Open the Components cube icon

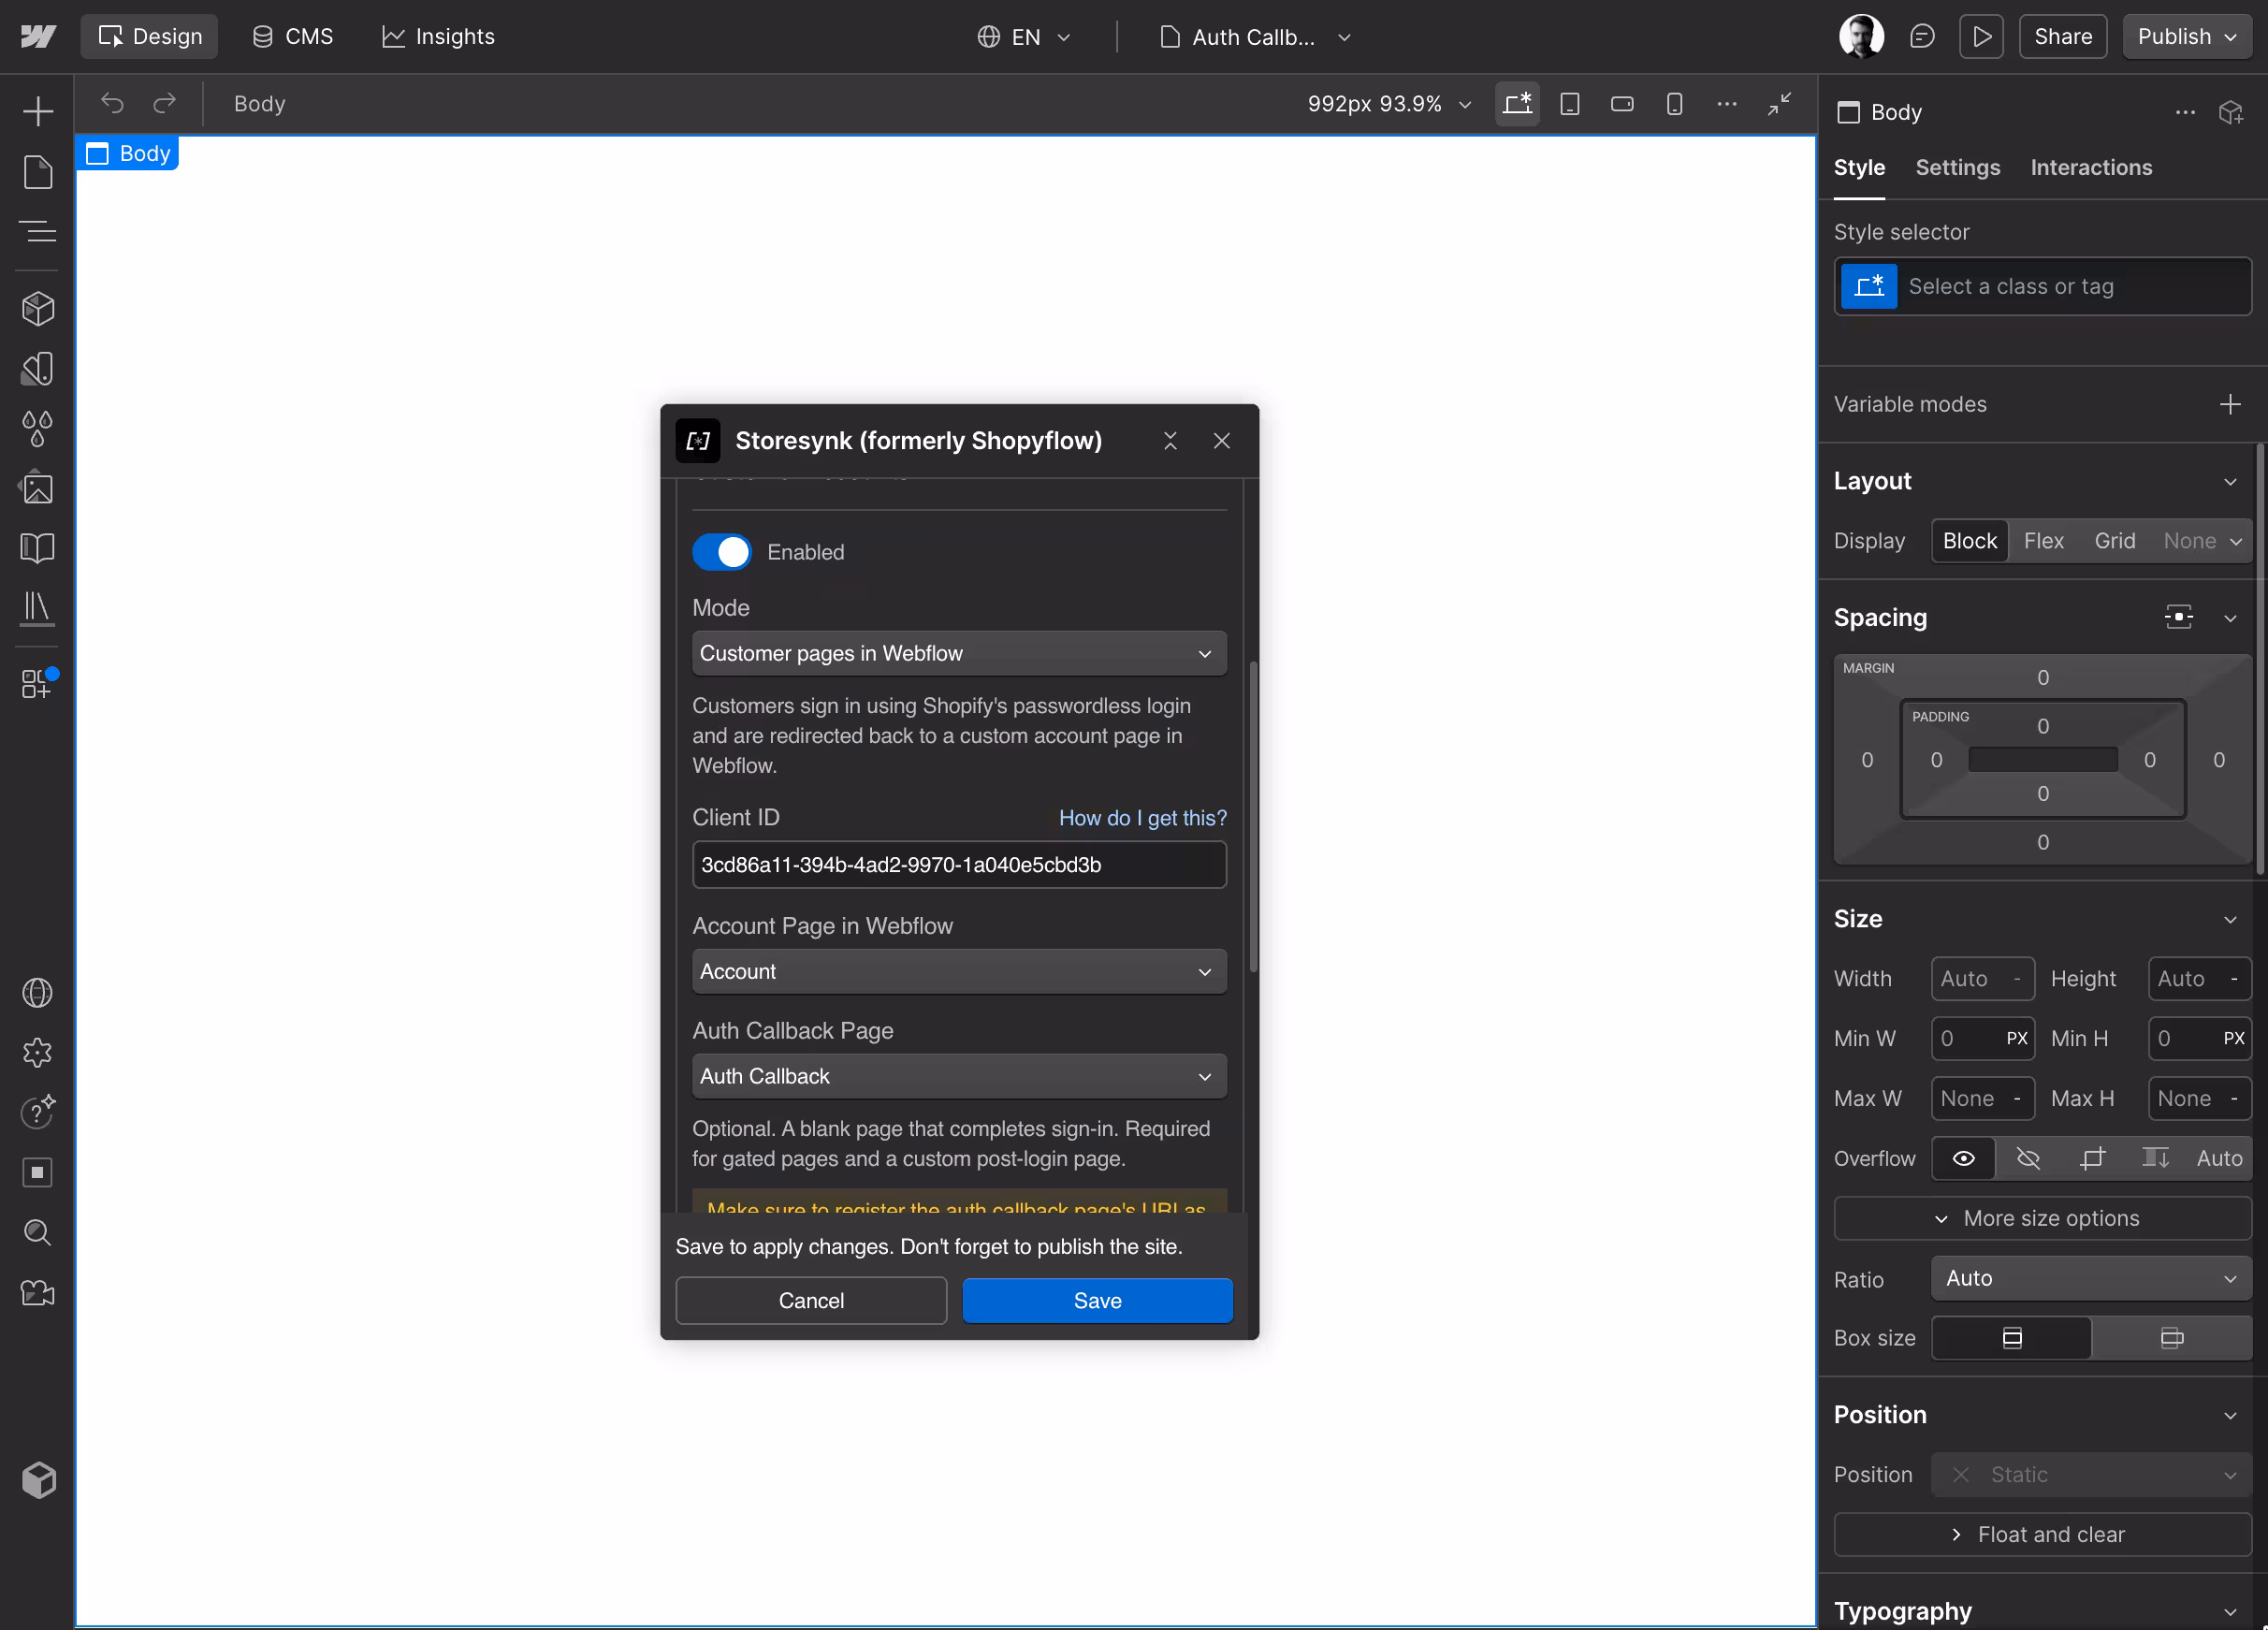(38, 309)
